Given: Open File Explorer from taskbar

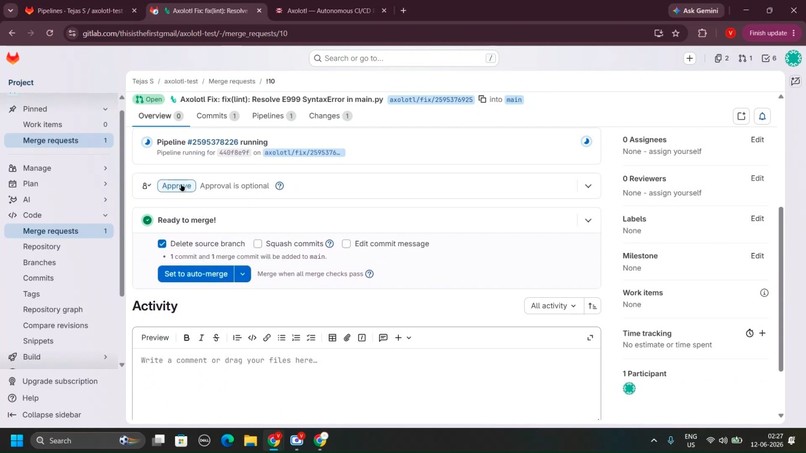Looking at the screenshot, I should click(x=250, y=441).
